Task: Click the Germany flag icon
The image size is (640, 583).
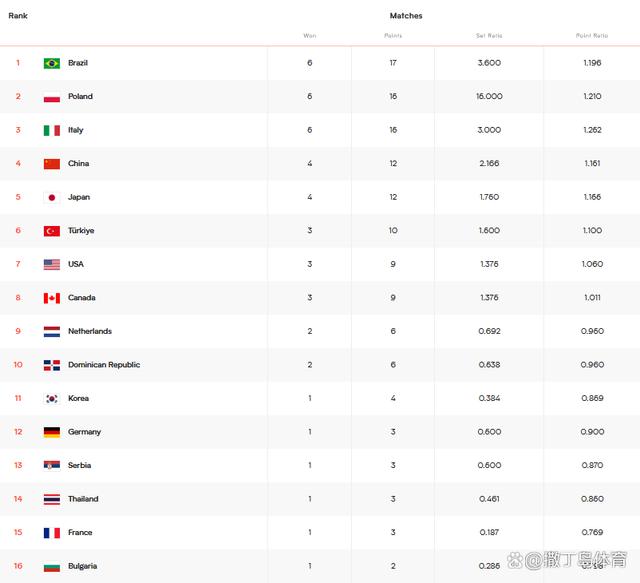Action: pyautogui.click(x=52, y=432)
